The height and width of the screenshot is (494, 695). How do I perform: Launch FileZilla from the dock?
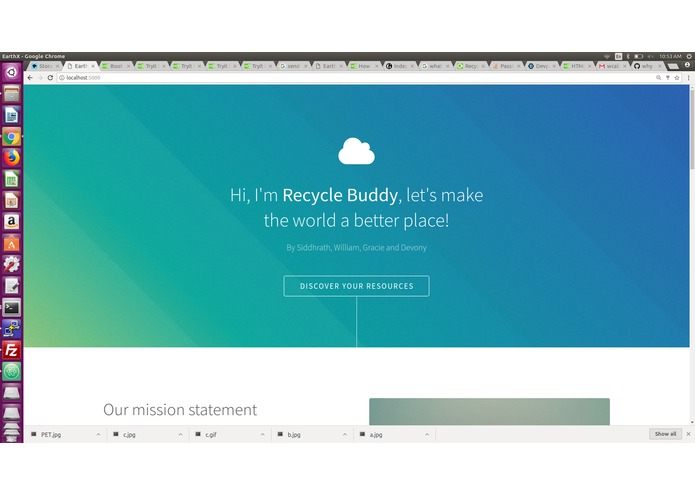coord(12,350)
